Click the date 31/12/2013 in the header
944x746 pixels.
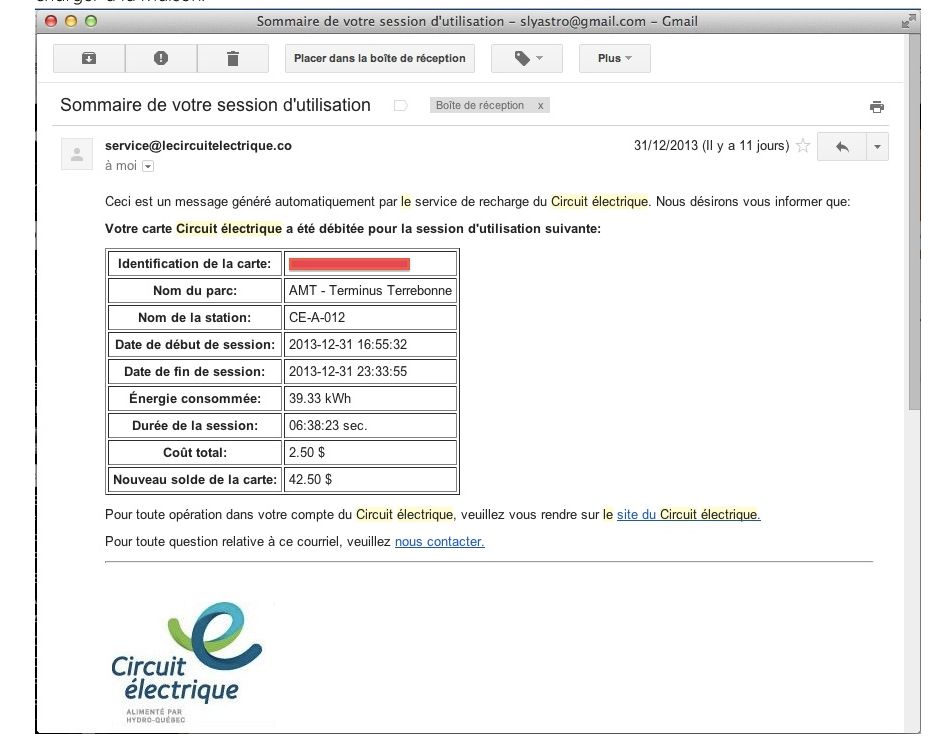click(x=665, y=146)
